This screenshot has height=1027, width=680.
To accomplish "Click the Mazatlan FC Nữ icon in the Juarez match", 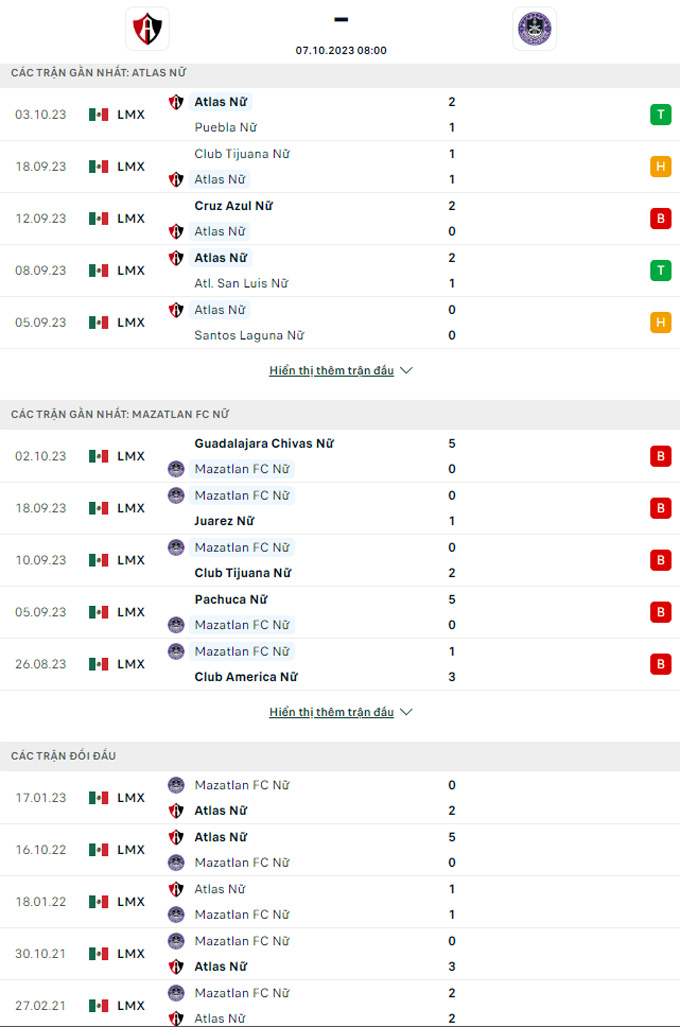I will click(x=176, y=495).
